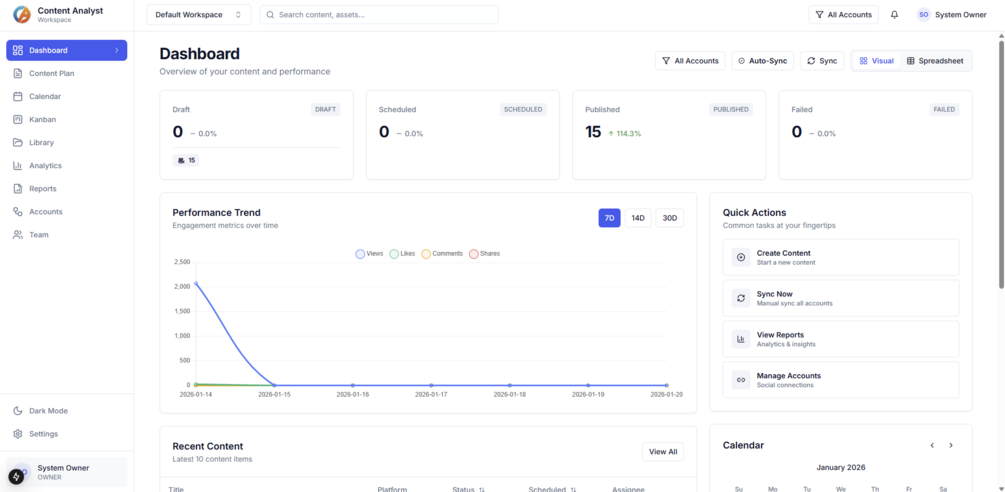The height and width of the screenshot is (492, 1005).
Task: Click the Create Content plus icon
Action: (741, 258)
